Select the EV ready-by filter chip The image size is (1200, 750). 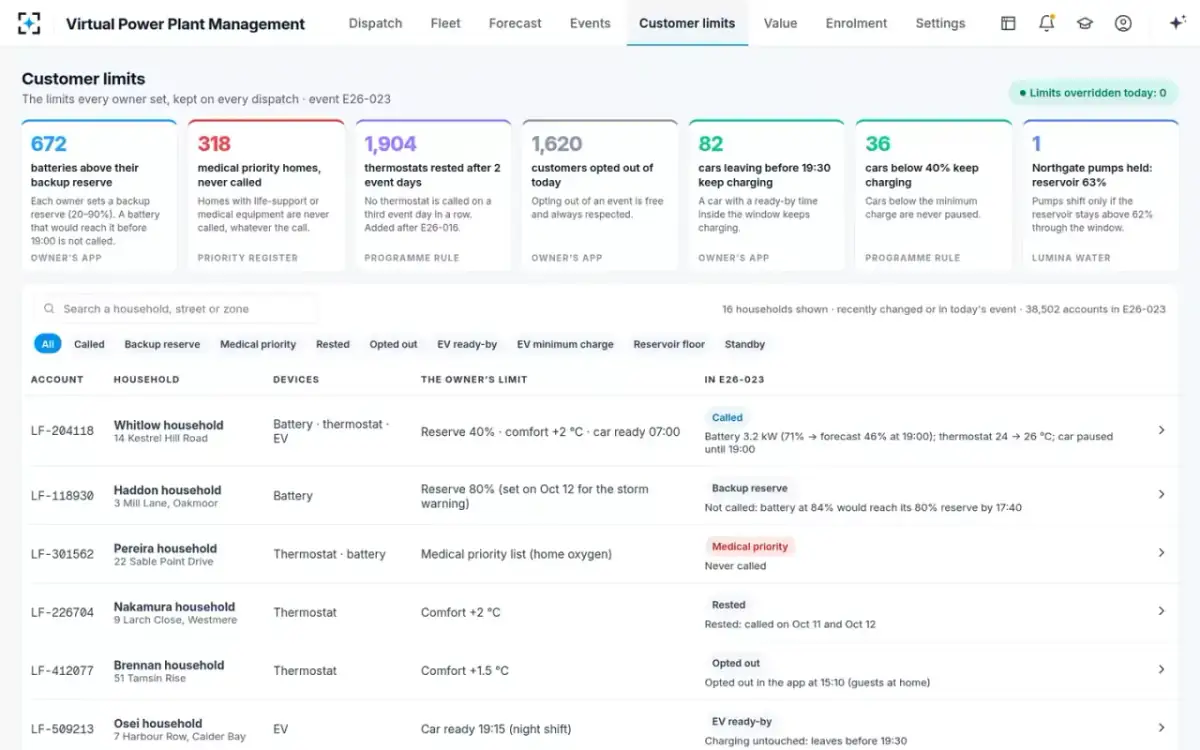(x=467, y=344)
